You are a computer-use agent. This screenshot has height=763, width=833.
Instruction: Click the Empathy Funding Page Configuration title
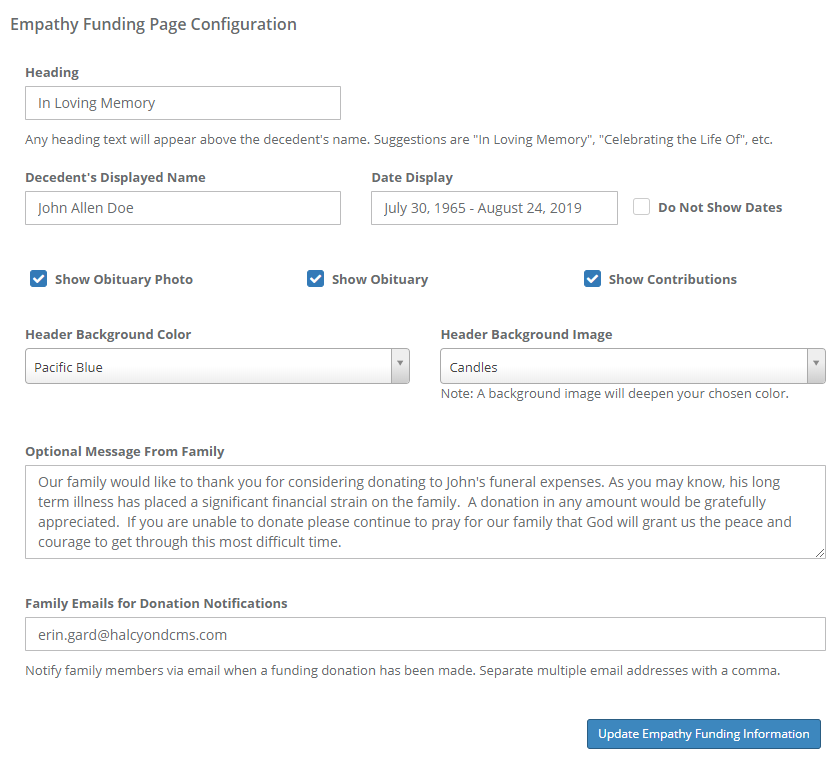point(153,24)
